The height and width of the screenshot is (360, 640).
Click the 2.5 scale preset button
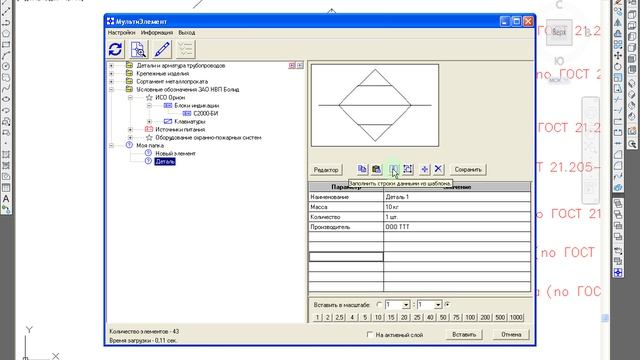click(339, 317)
